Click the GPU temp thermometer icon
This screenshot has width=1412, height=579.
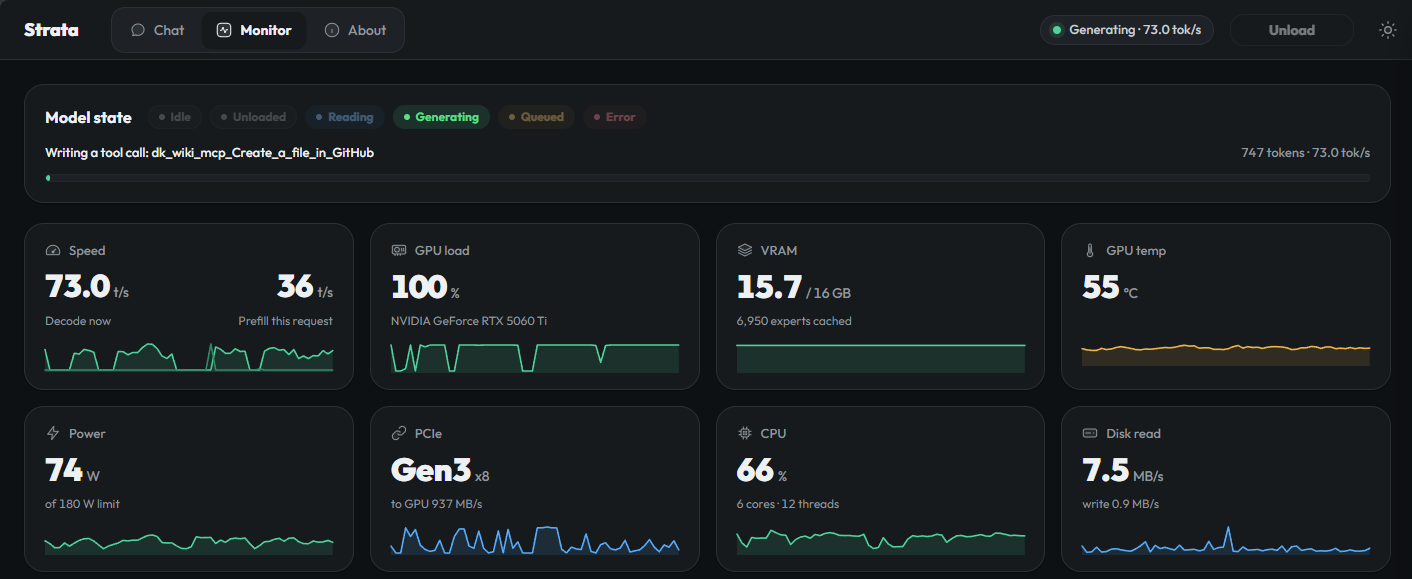click(x=1090, y=250)
